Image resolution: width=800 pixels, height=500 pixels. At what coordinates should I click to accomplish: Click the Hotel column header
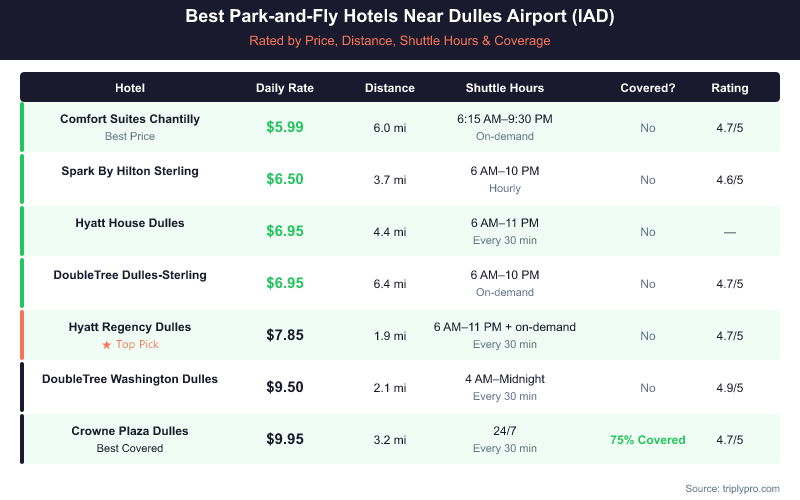(x=130, y=88)
